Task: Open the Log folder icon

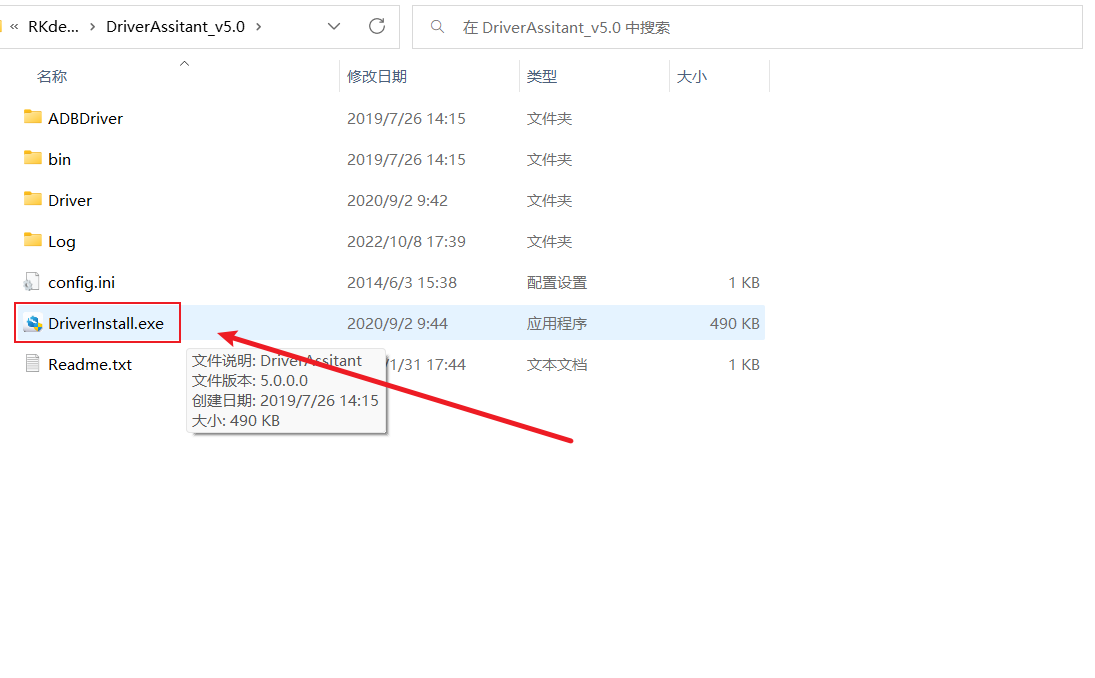Action: pos(30,241)
